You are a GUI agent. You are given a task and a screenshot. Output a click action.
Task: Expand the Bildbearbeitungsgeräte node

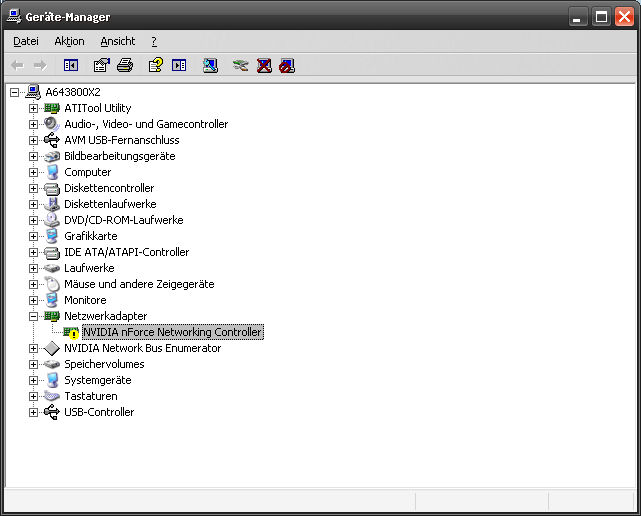34,156
